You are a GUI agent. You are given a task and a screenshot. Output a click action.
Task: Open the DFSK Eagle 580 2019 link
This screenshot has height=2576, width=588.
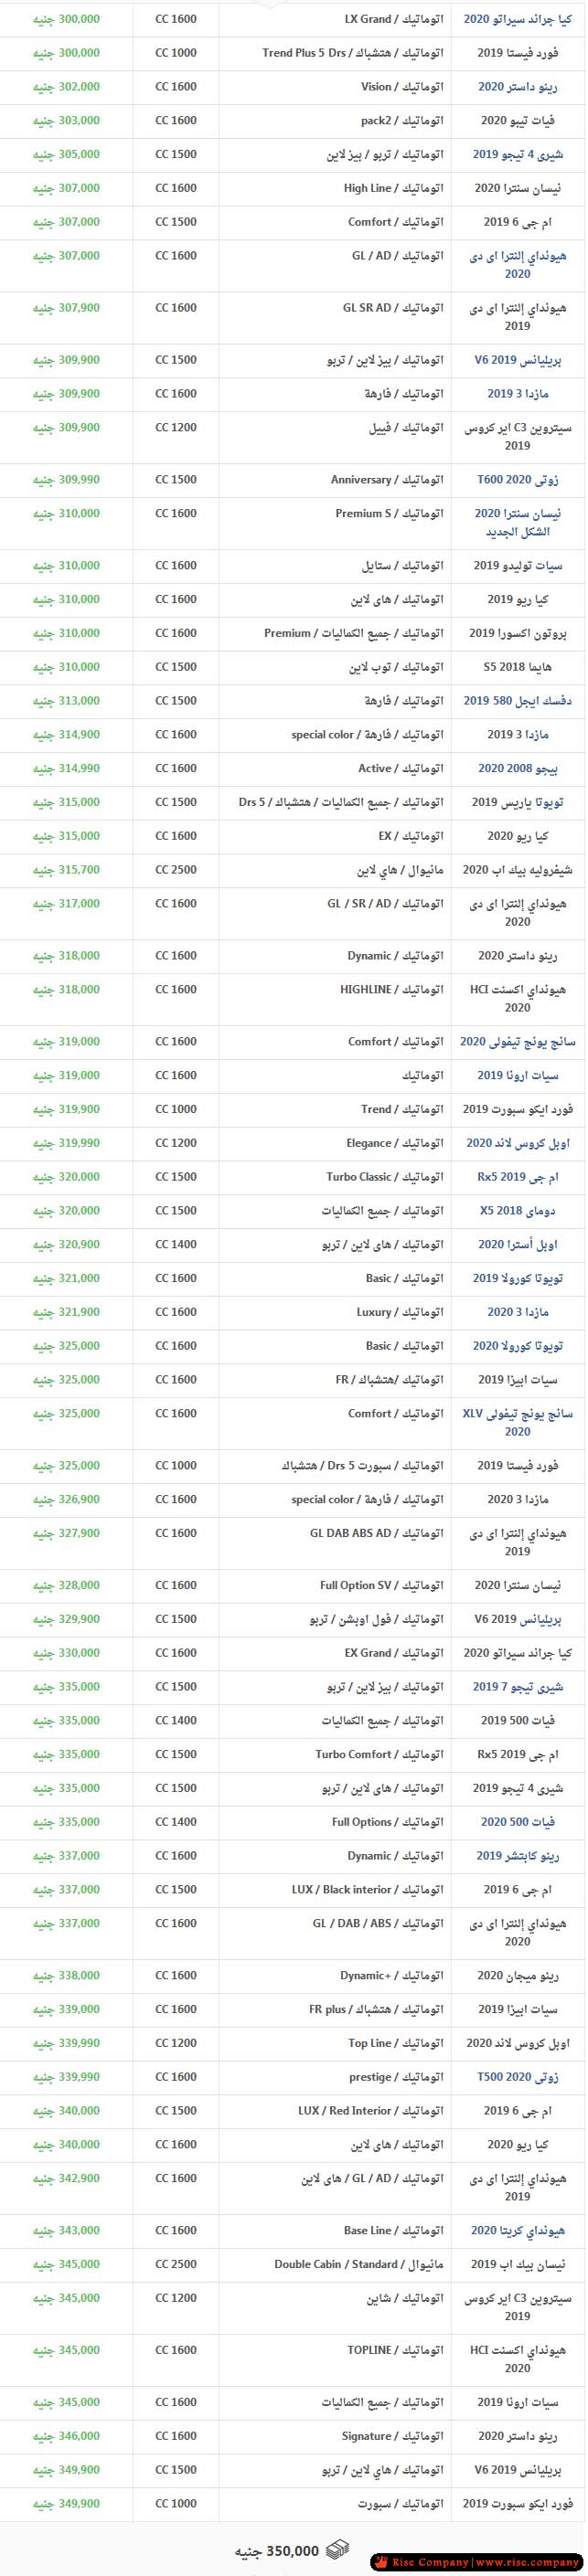(518, 702)
